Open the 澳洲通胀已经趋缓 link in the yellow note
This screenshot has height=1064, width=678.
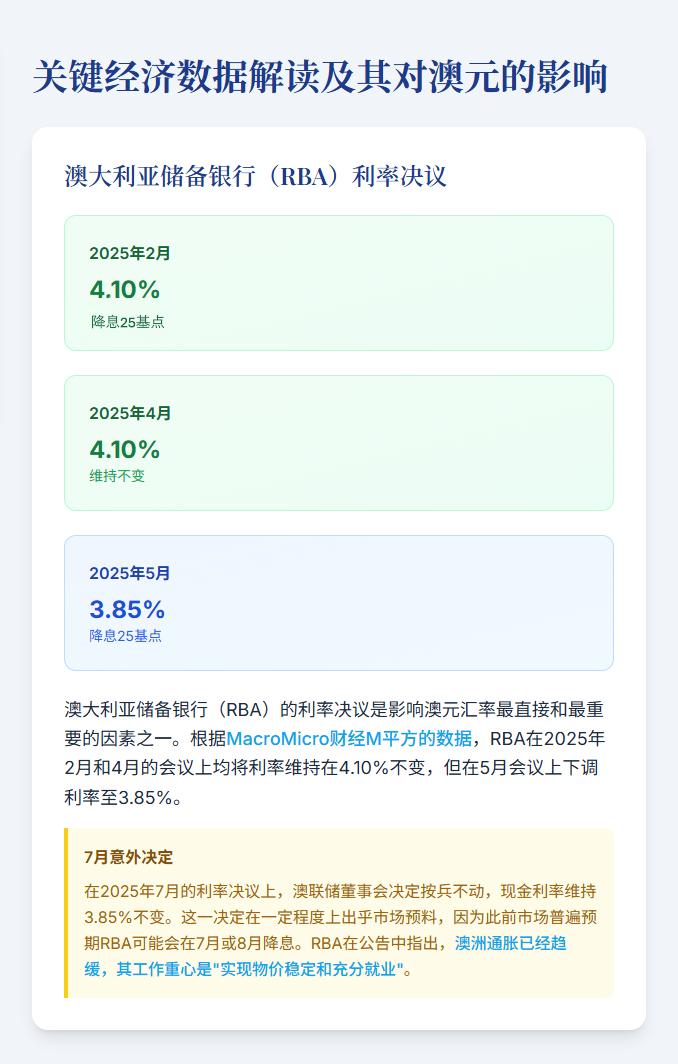325,956
